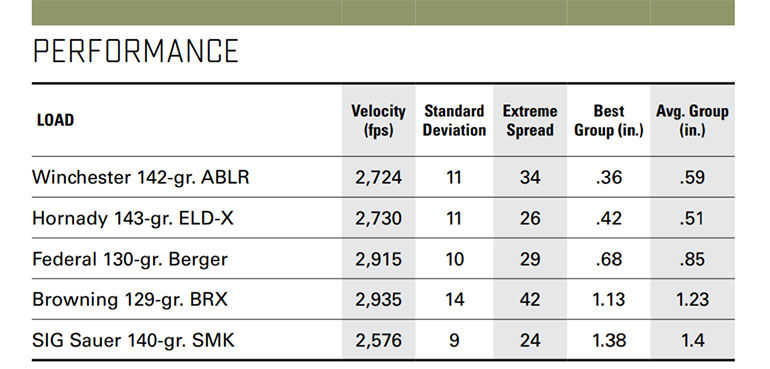770x369 pixels.
Task: Click the Velocity (fps) column header
Action: coord(378,121)
